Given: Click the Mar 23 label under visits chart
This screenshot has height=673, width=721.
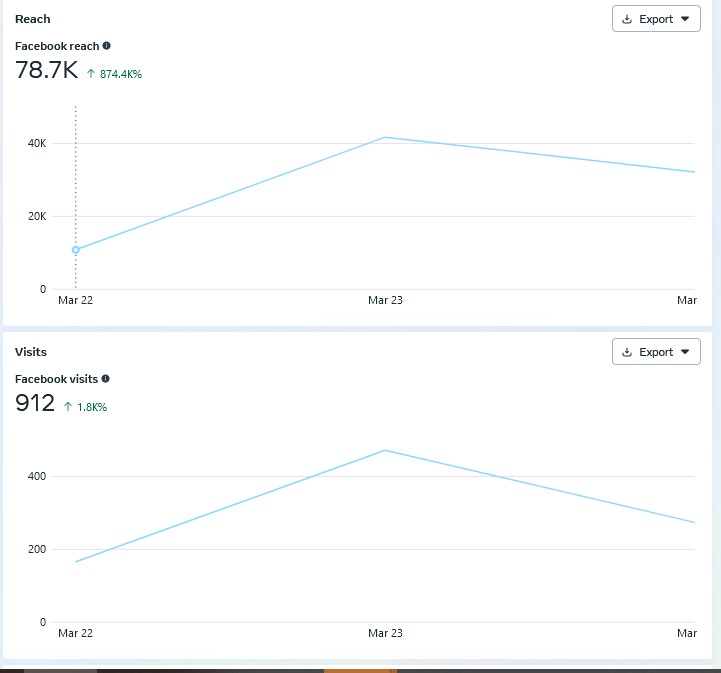Looking at the screenshot, I should pyautogui.click(x=385, y=633).
